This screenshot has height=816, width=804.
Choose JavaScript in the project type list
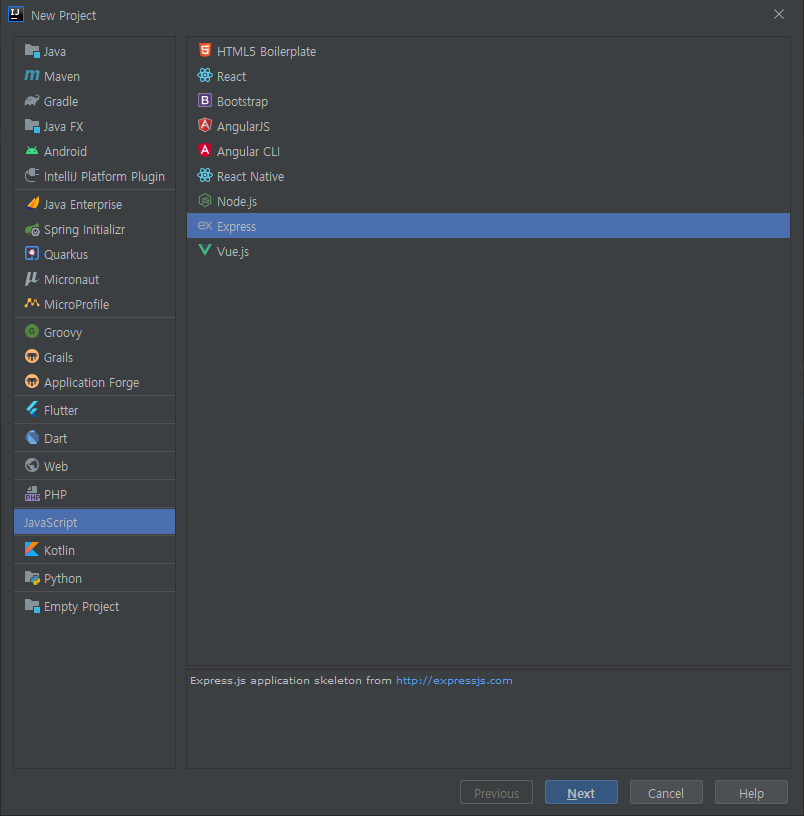click(x=94, y=522)
